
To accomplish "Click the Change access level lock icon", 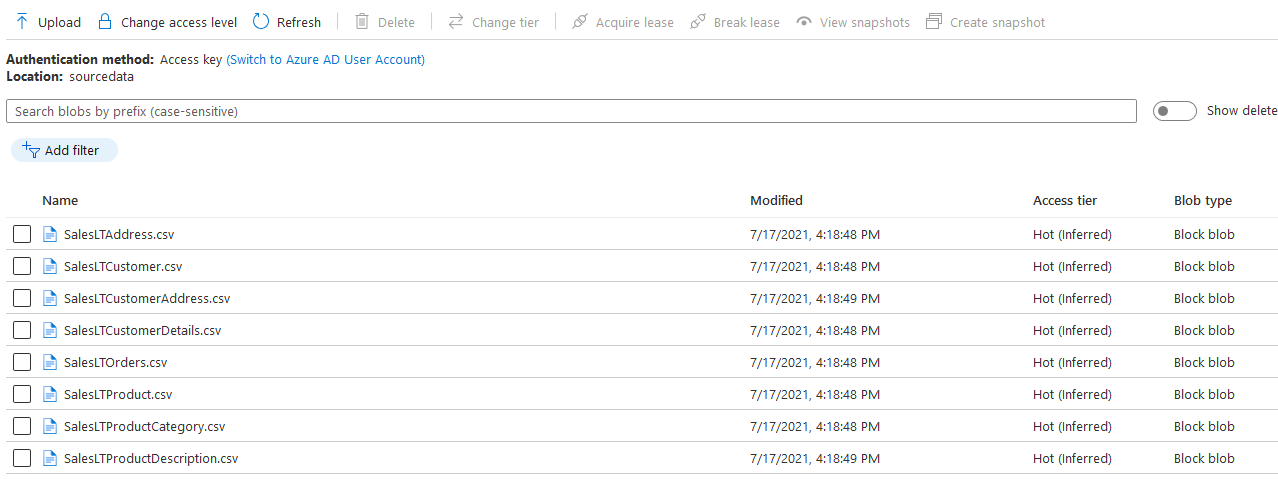I will (x=105, y=22).
